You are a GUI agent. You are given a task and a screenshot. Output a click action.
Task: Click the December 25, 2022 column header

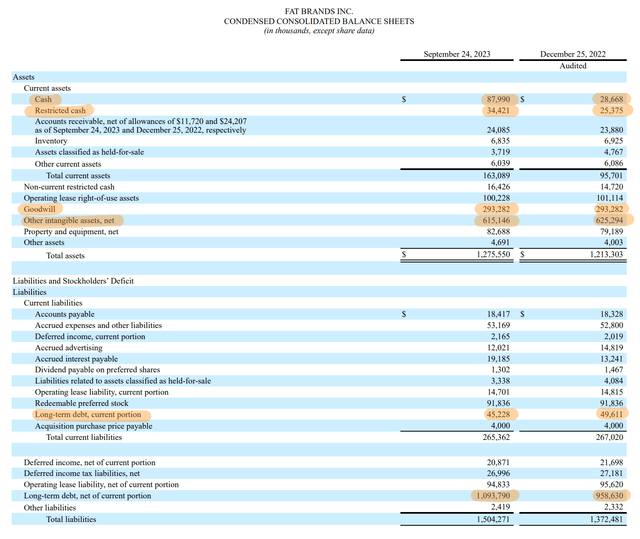(573, 54)
